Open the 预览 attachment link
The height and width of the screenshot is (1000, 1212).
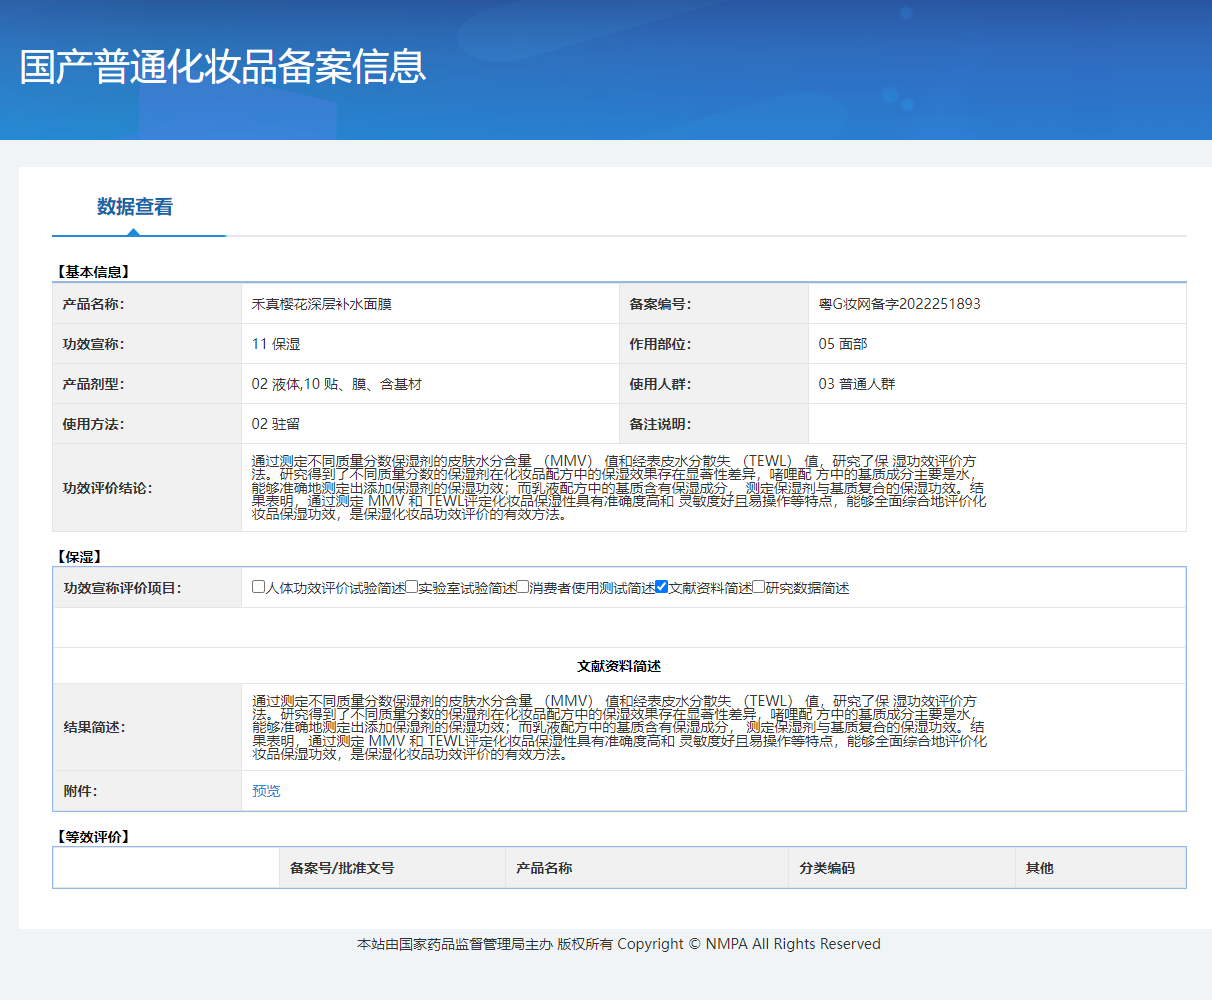[x=266, y=791]
